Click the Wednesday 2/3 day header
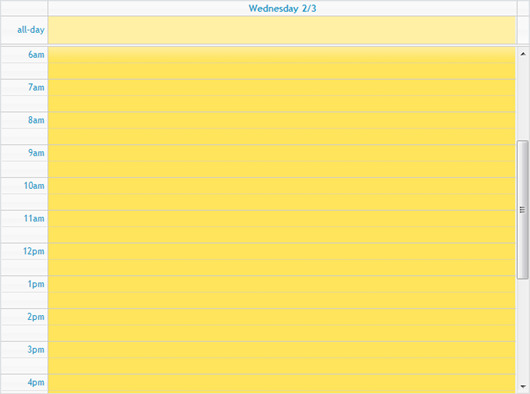The width and height of the screenshot is (530, 394). pos(282,8)
